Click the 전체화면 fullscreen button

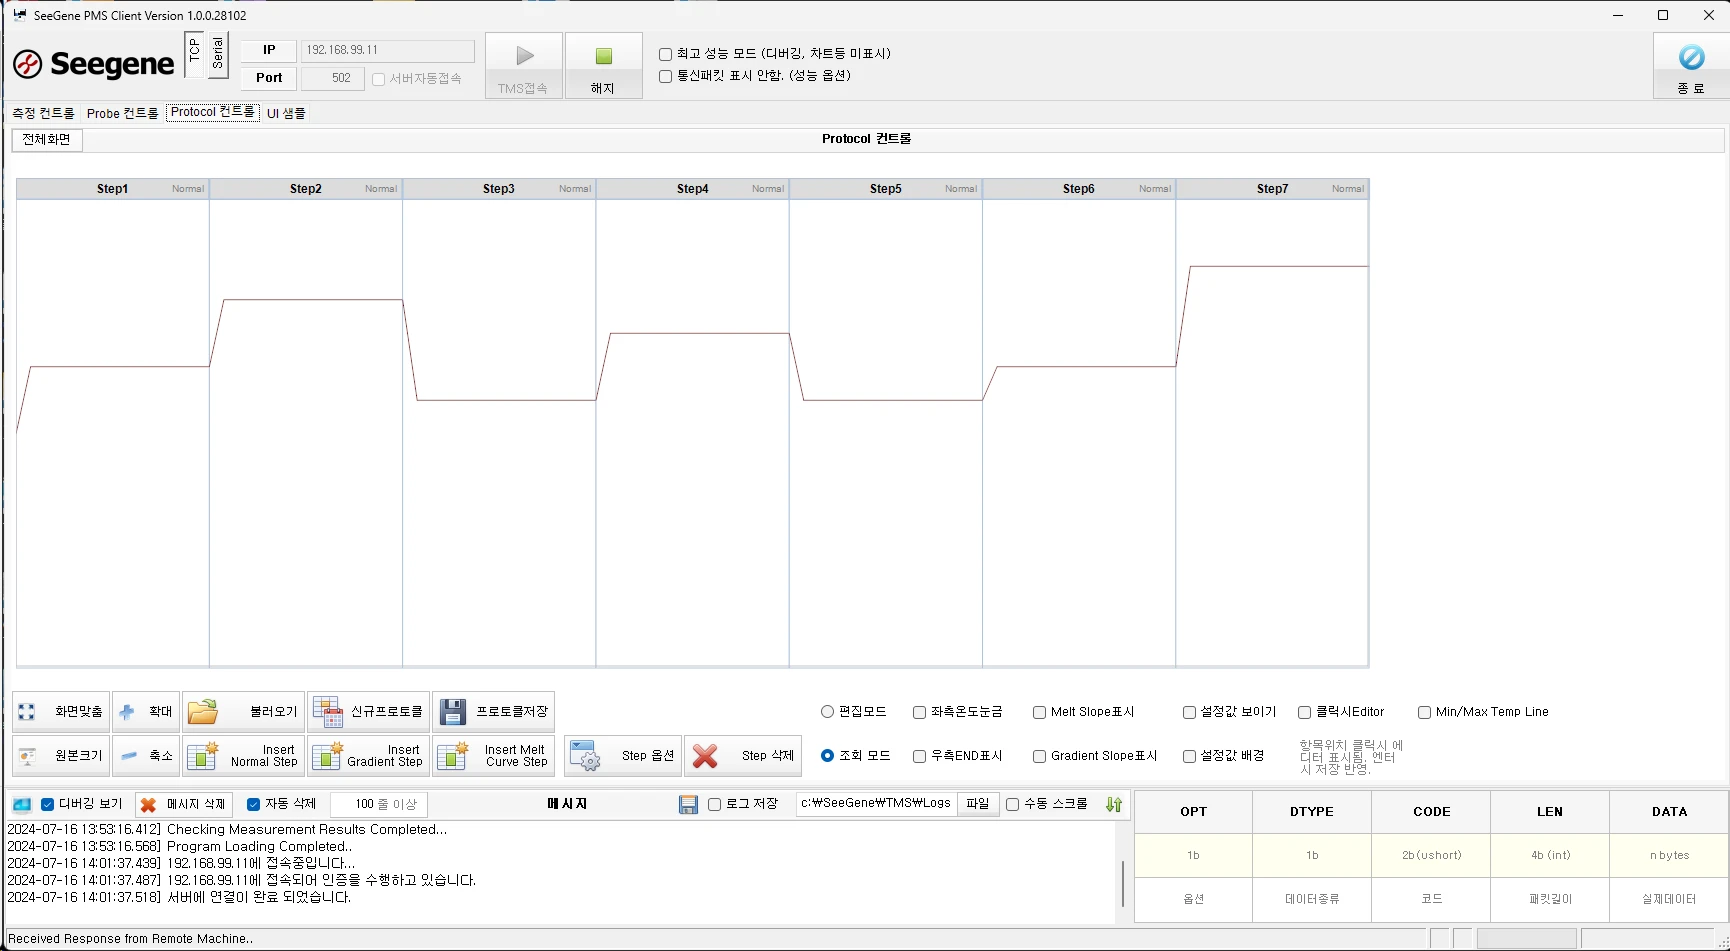47,139
